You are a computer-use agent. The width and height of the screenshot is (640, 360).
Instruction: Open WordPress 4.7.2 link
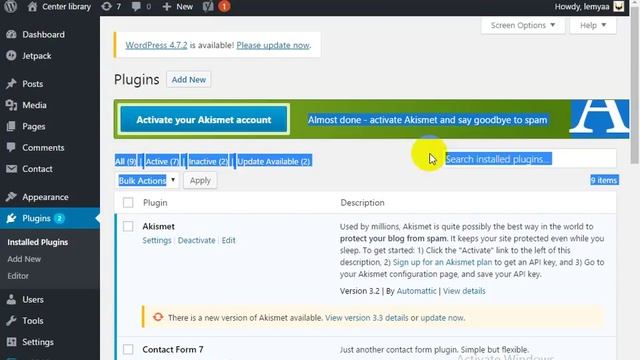pyautogui.click(x=156, y=45)
